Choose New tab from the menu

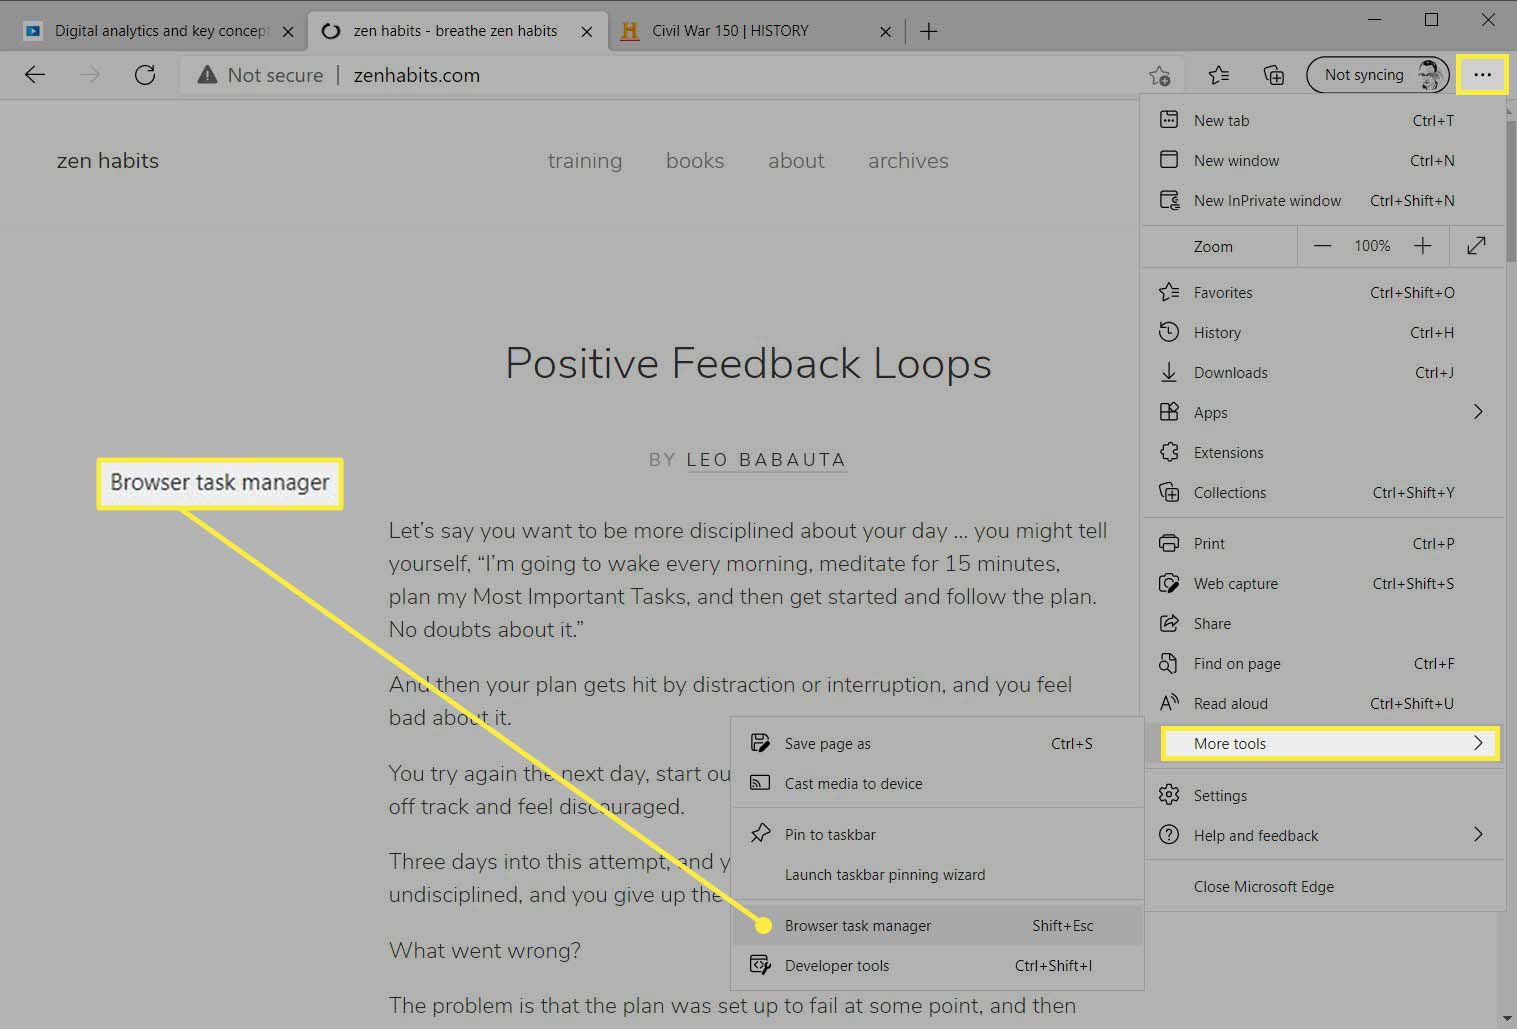[1322, 120]
